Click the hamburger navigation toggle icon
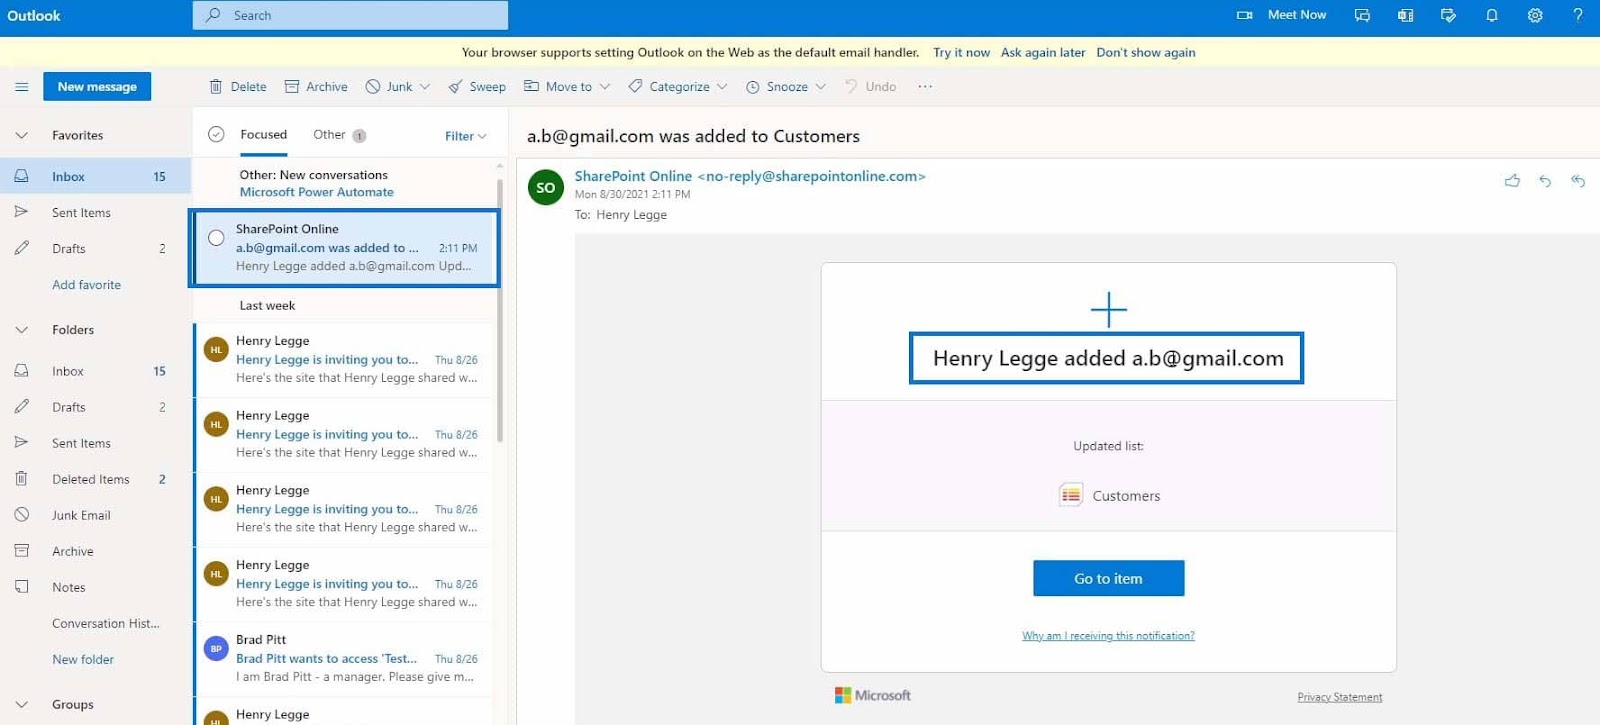Viewport: 1600px width, 725px height. pyautogui.click(x=21, y=87)
